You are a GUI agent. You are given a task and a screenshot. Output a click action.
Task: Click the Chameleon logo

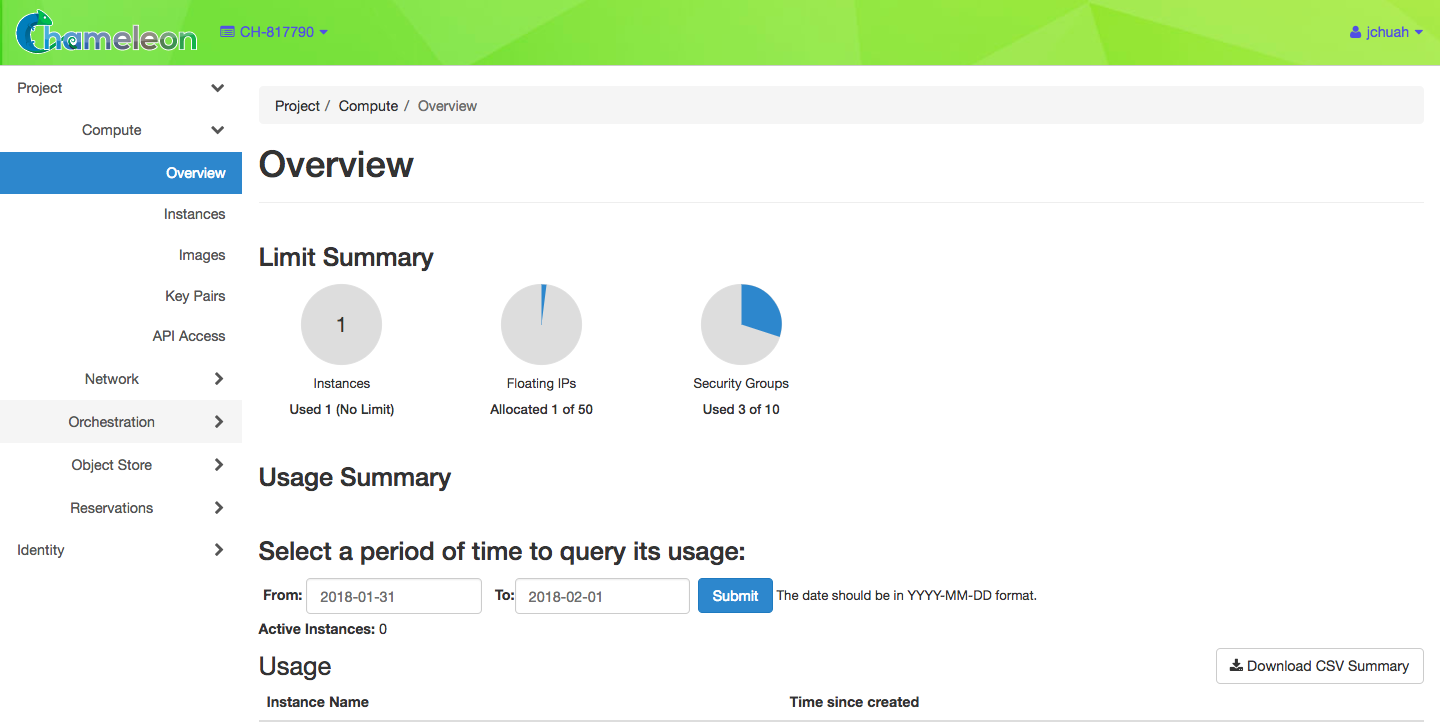point(106,32)
